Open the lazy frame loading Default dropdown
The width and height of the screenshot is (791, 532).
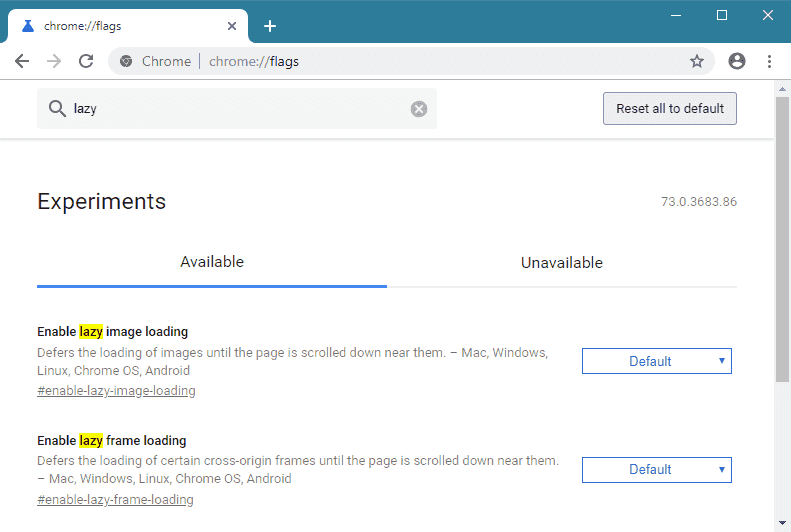pyautogui.click(x=657, y=469)
